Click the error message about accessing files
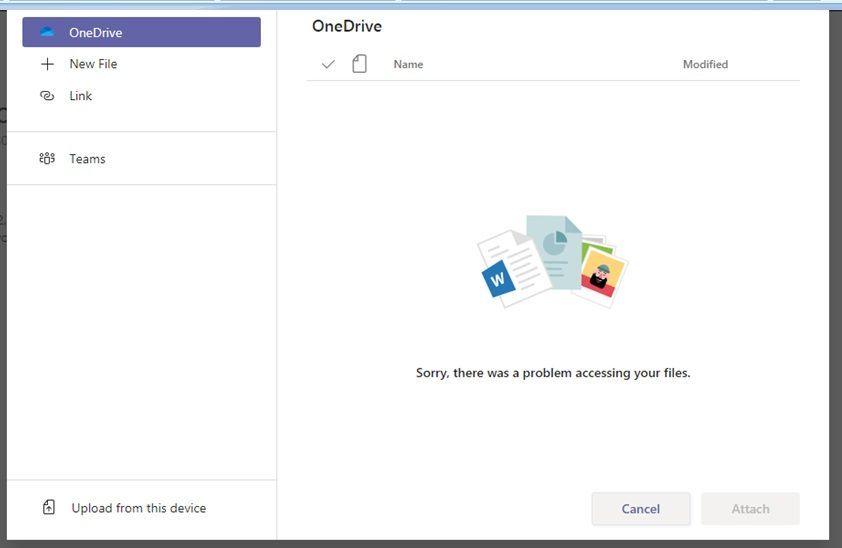 (553, 373)
